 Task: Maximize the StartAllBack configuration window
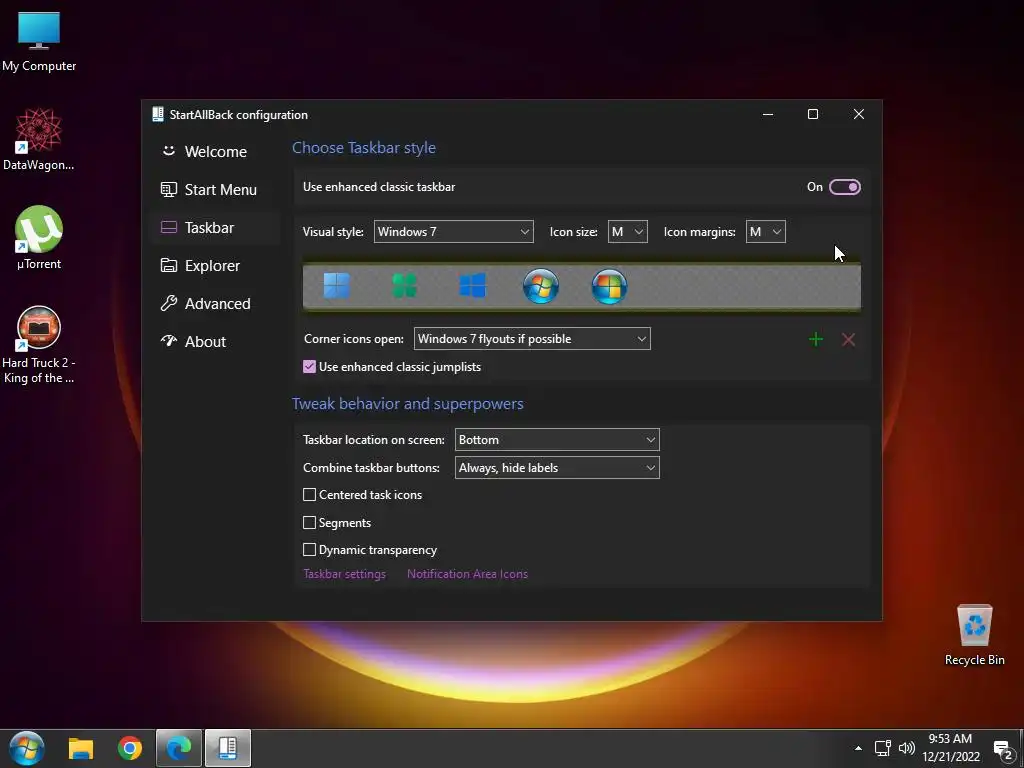813,114
